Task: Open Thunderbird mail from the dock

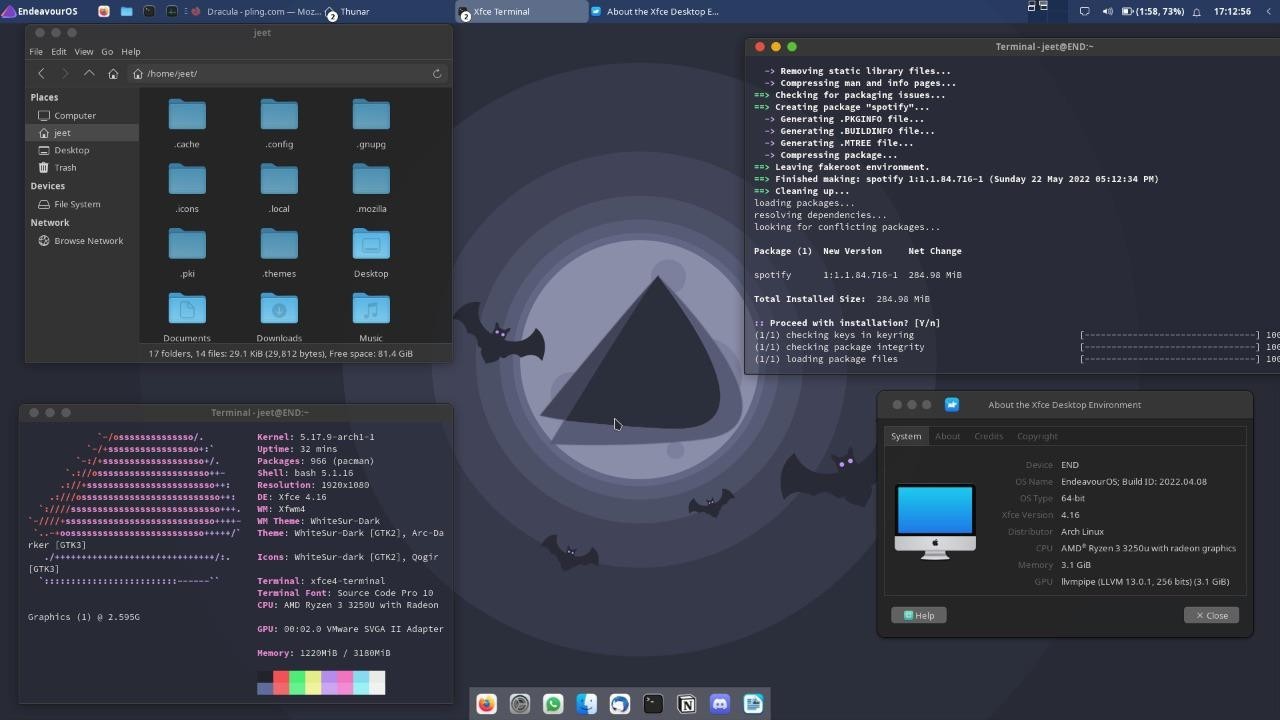Action: [620, 704]
